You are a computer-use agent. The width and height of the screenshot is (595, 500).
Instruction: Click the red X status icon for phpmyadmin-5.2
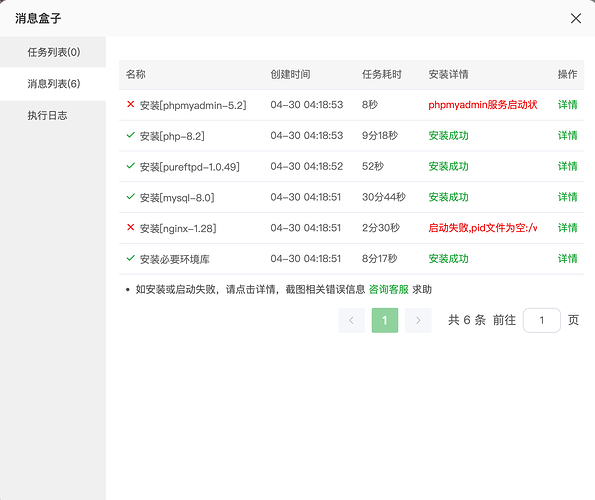tap(131, 104)
